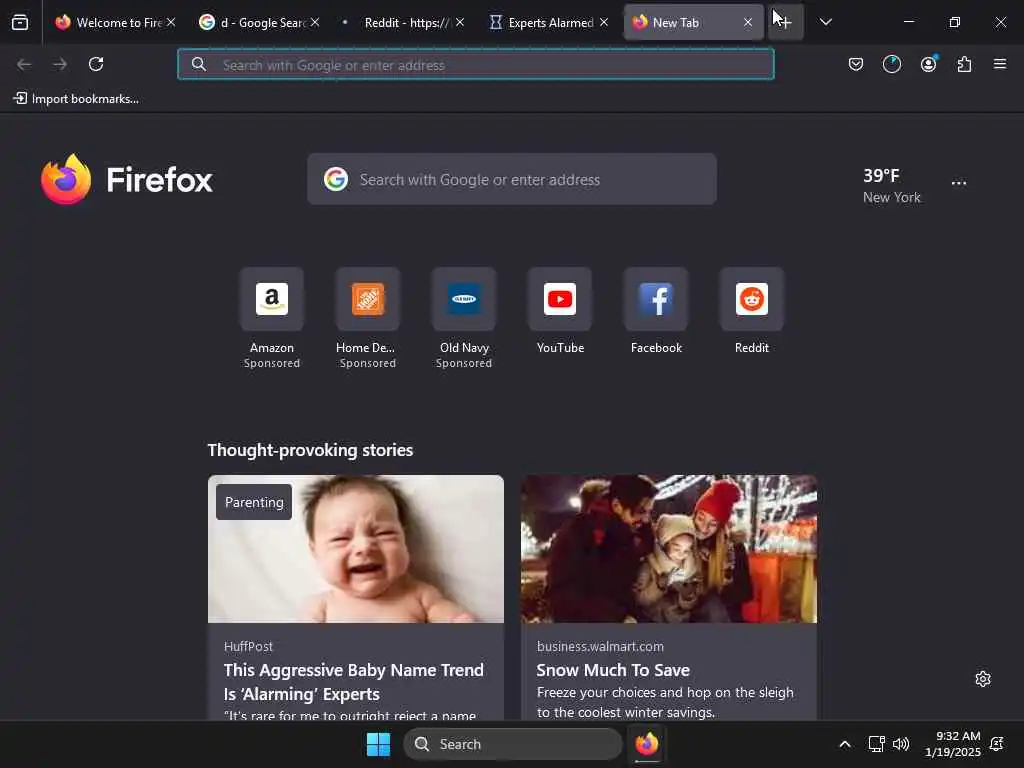Expand the list all tabs chevron
The image size is (1024, 768).
pyautogui.click(x=825, y=22)
